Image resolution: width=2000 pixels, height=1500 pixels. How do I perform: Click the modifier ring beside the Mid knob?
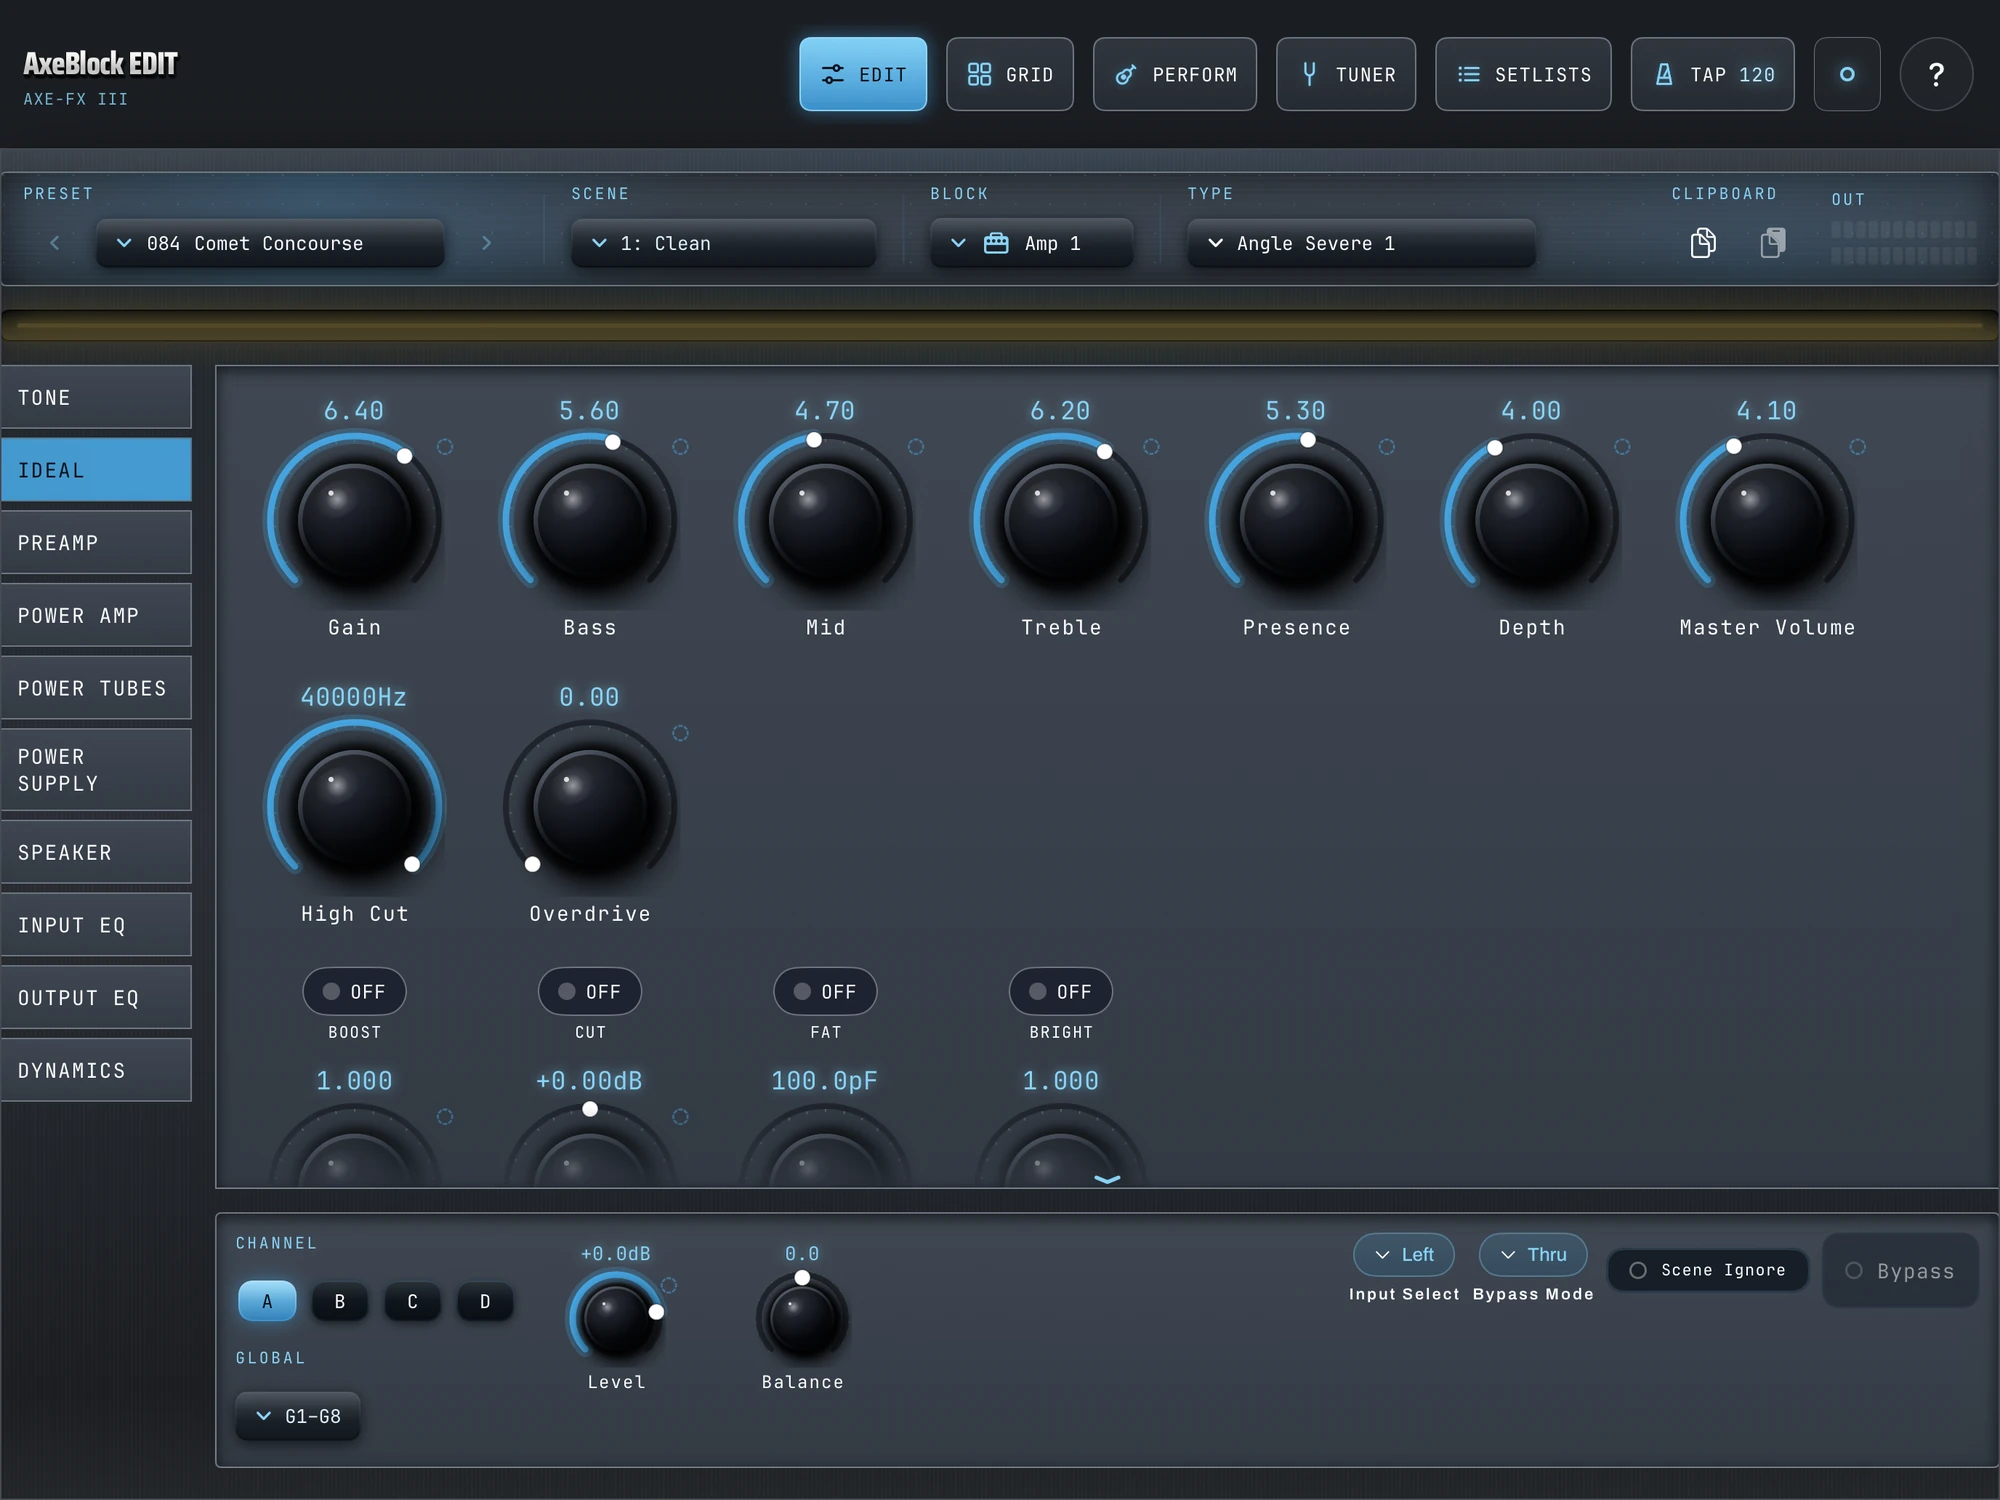[x=915, y=447]
